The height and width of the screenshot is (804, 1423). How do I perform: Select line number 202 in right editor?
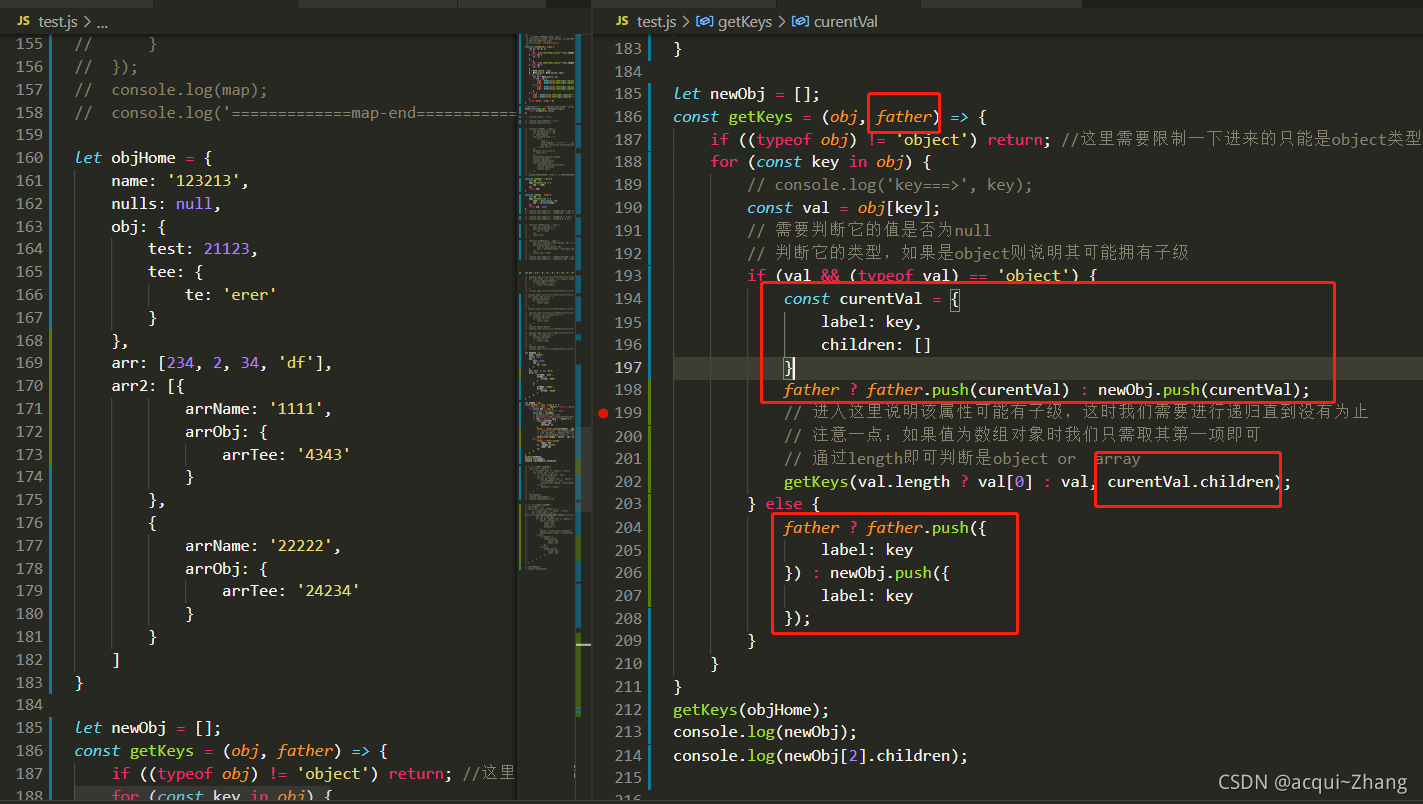628,482
